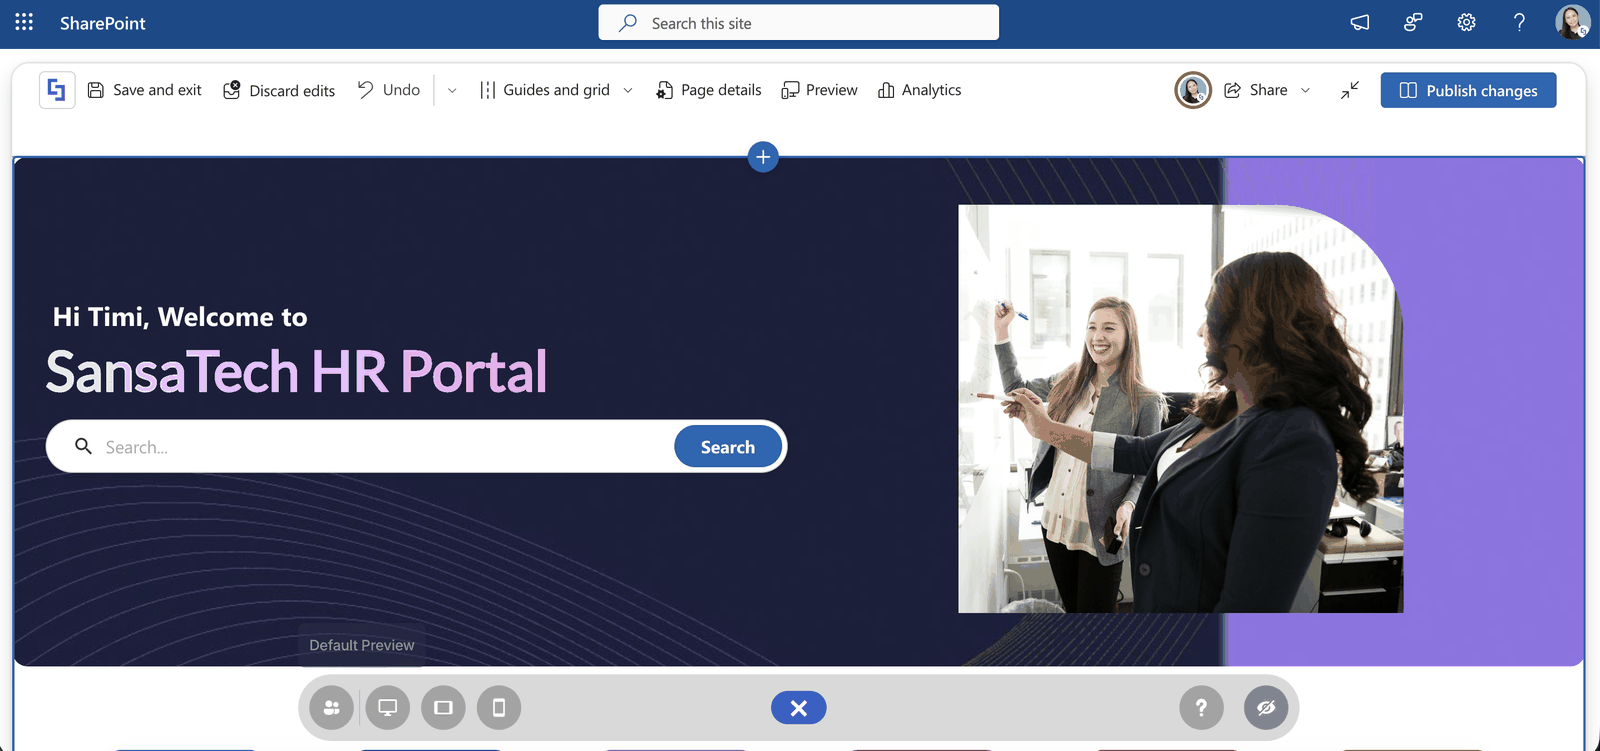Select the Hi Timi, Welcome to text

[x=180, y=317]
